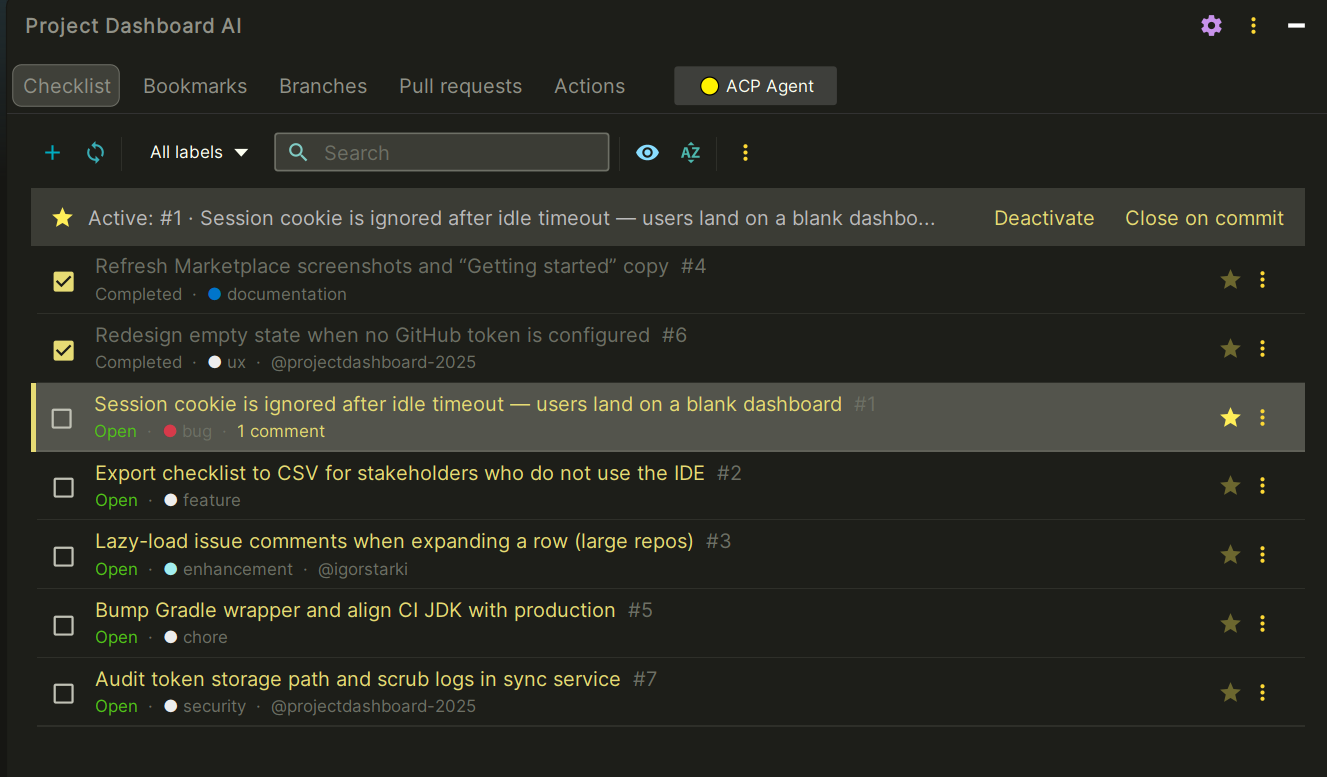Check the Audit token storage path checkbox

(x=63, y=693)
